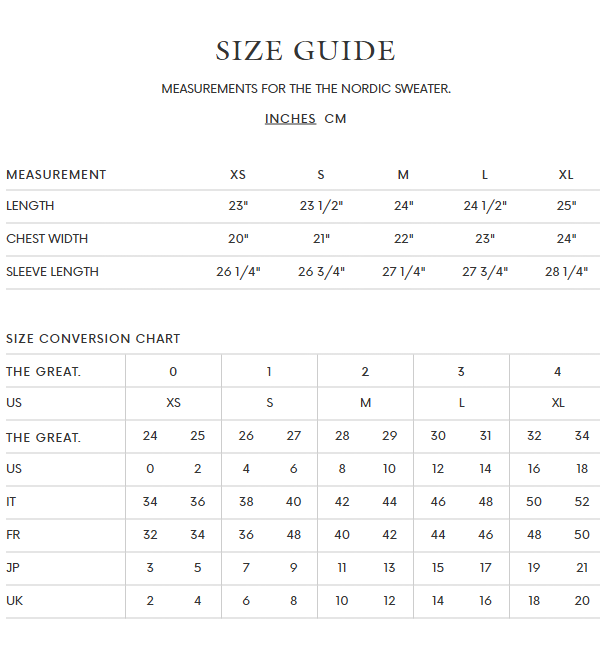This screenshot has height=651, width=600.
Task: Select the INCHES unit option
Action: click(x=290, y=119)
